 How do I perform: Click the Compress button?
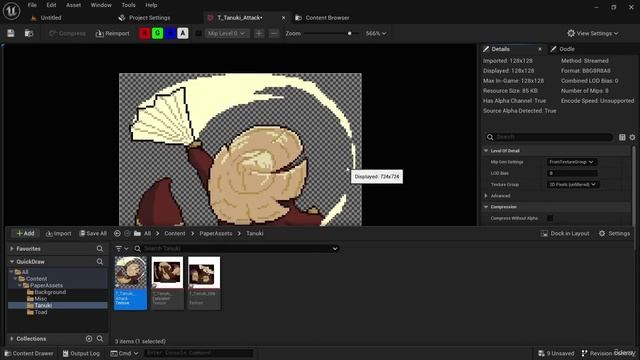[x=67, y=33]
